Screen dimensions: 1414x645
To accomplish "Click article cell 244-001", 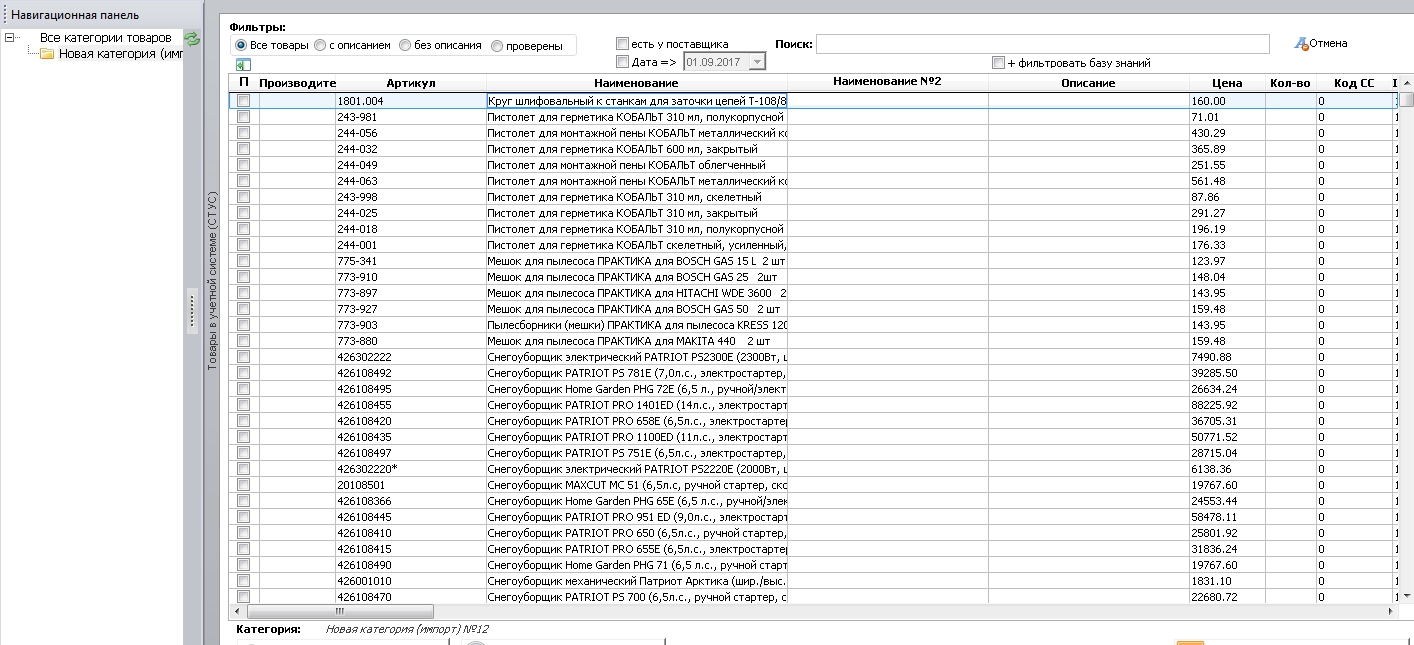I will click(x=411, y=245).
